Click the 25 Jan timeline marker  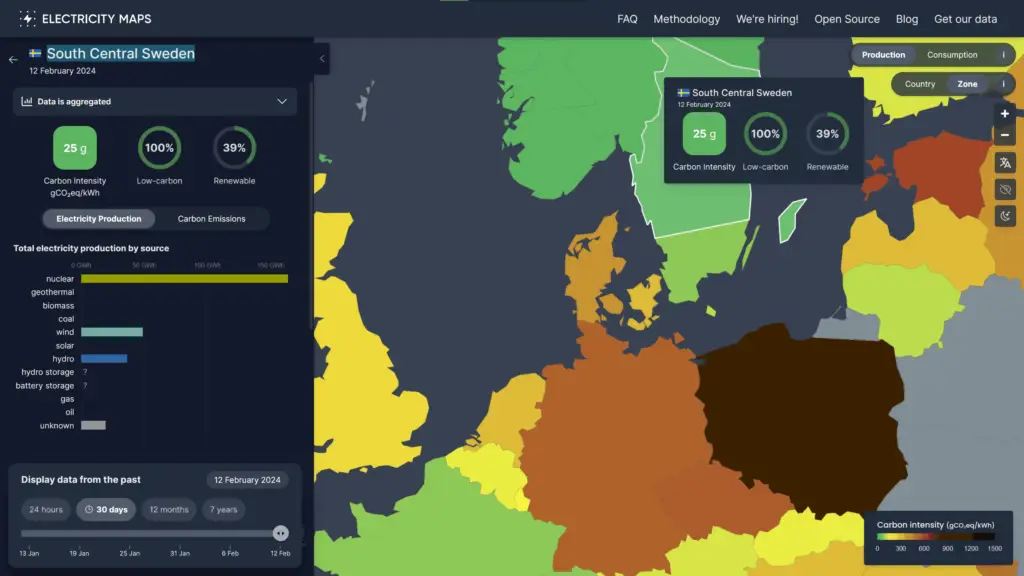[129, 553]
